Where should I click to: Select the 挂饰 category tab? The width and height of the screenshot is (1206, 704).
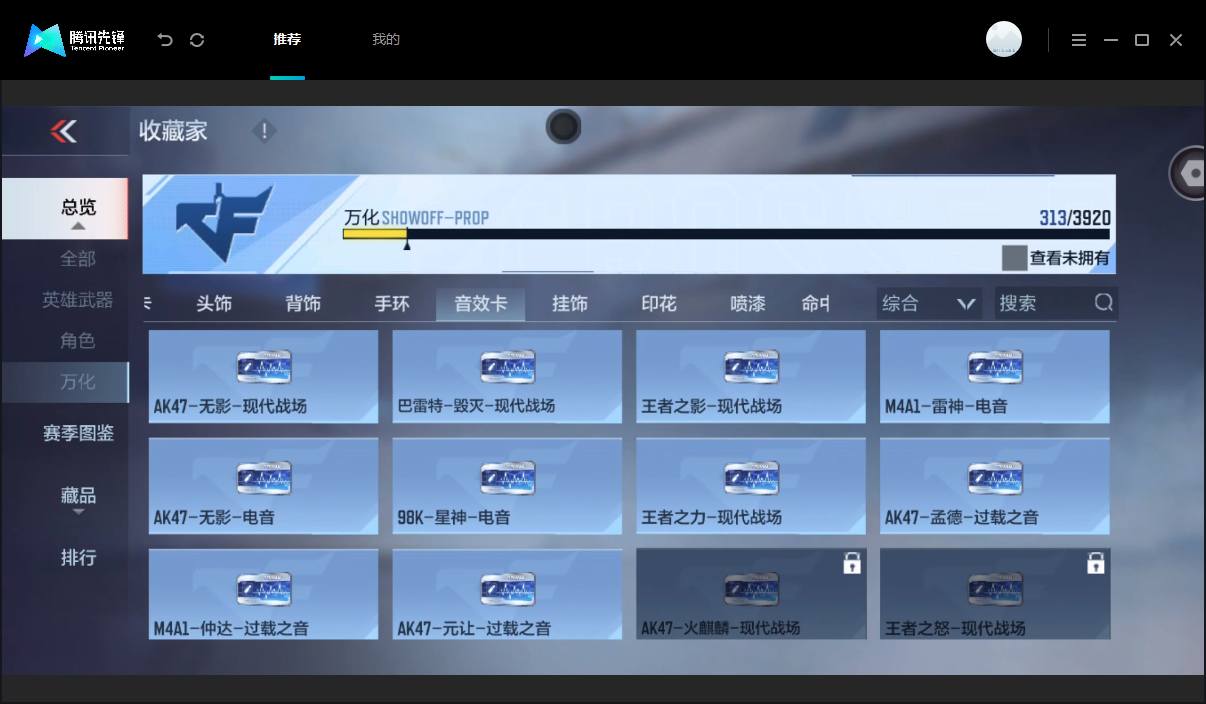(x=570, y=303)
